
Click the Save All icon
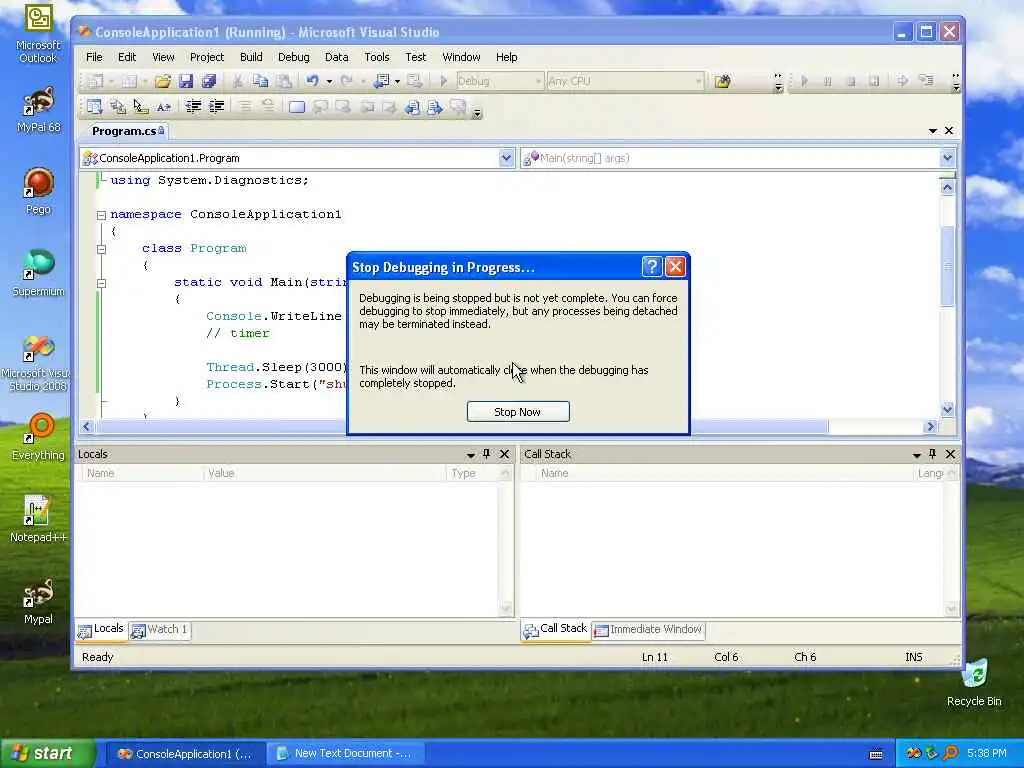click(x=209, y=81)
